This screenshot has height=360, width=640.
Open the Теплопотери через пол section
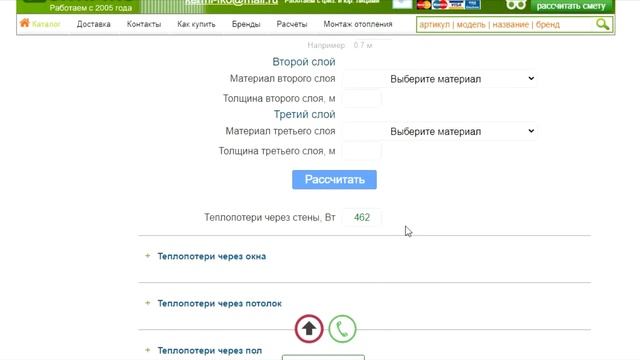210,351
